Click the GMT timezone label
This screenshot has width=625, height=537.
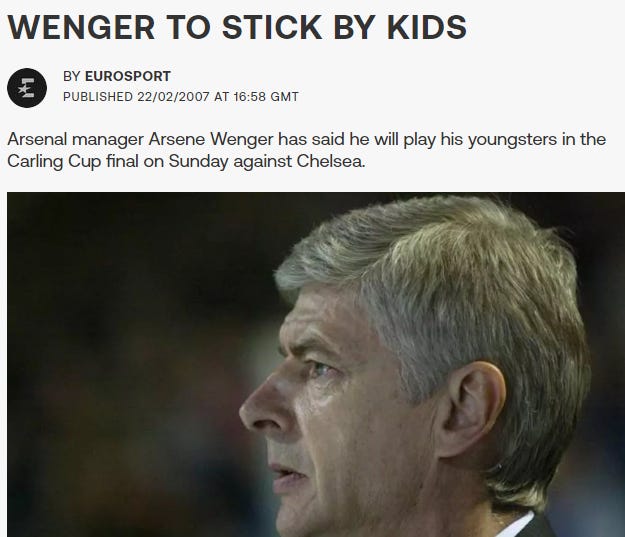(x=284, y=97)
